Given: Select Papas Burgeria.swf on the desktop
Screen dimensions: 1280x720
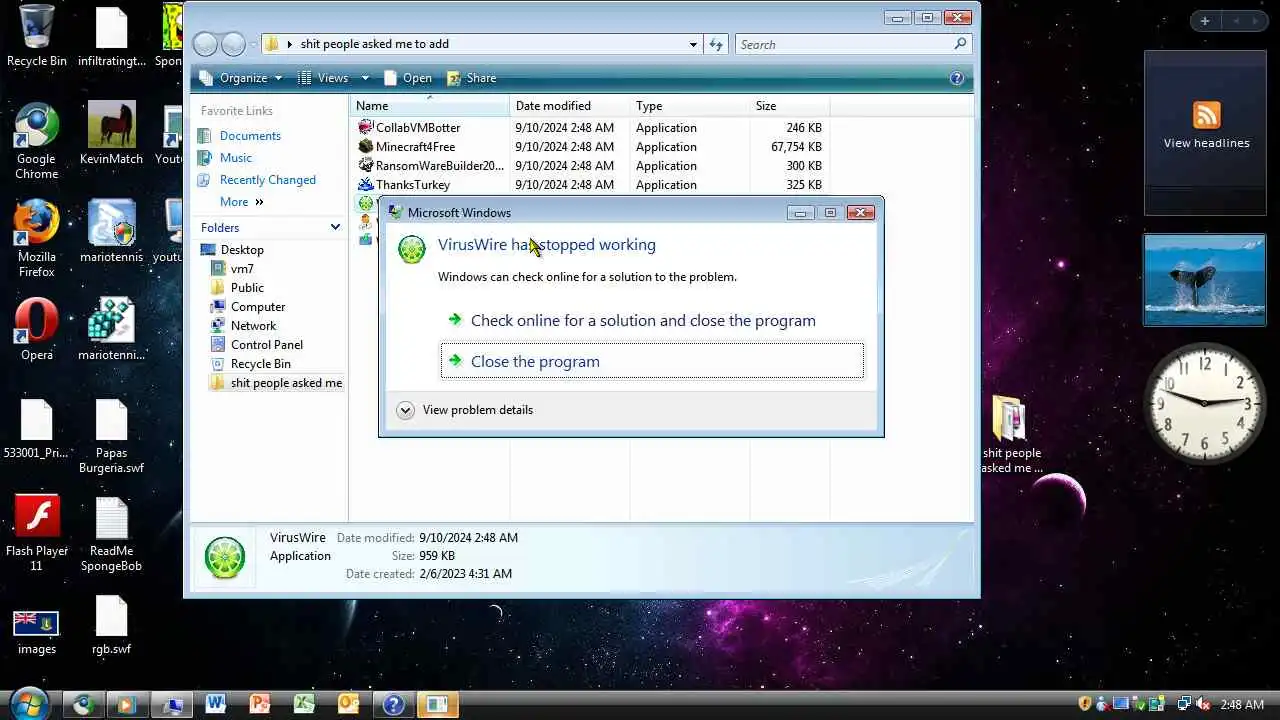Looking at the screenshot, I should coord(111,437).
